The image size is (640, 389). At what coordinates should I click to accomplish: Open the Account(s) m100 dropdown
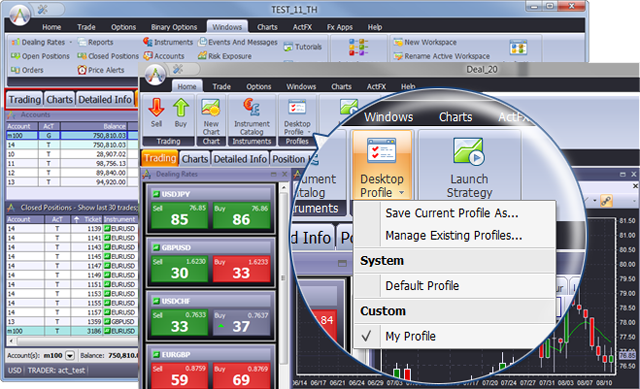70,356
